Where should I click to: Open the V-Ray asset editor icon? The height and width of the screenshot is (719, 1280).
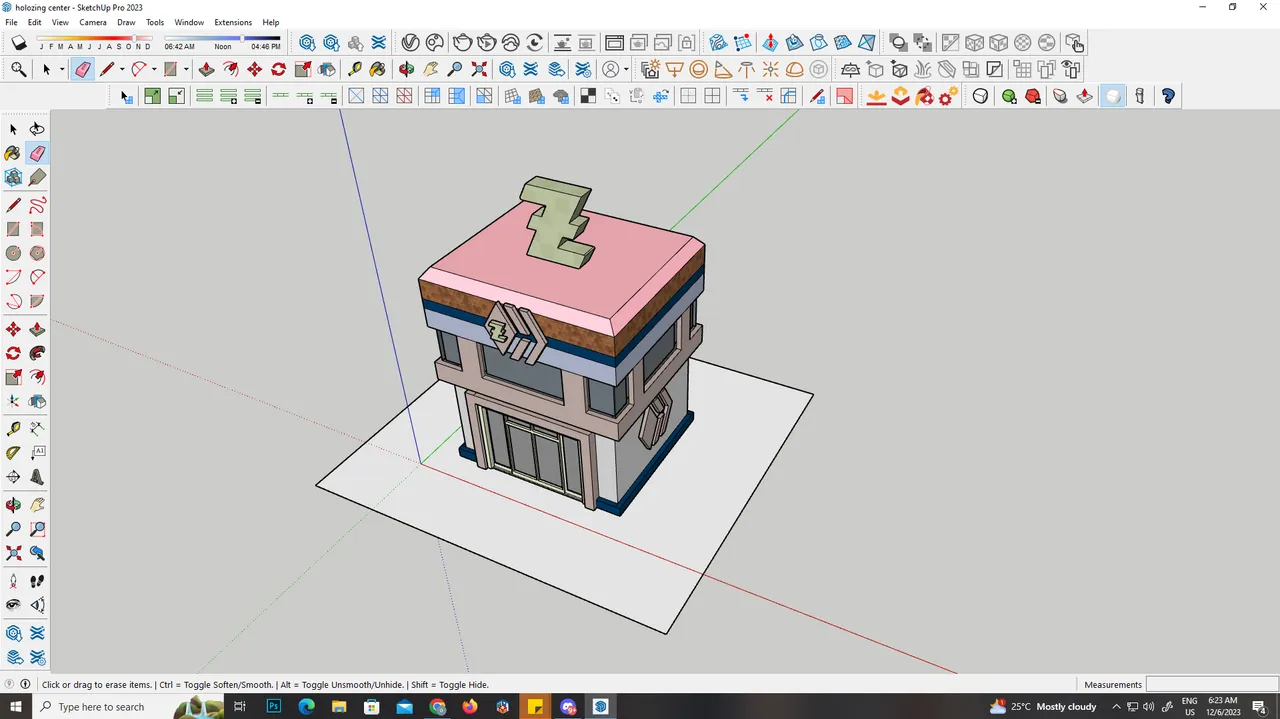tap(410, 43)
